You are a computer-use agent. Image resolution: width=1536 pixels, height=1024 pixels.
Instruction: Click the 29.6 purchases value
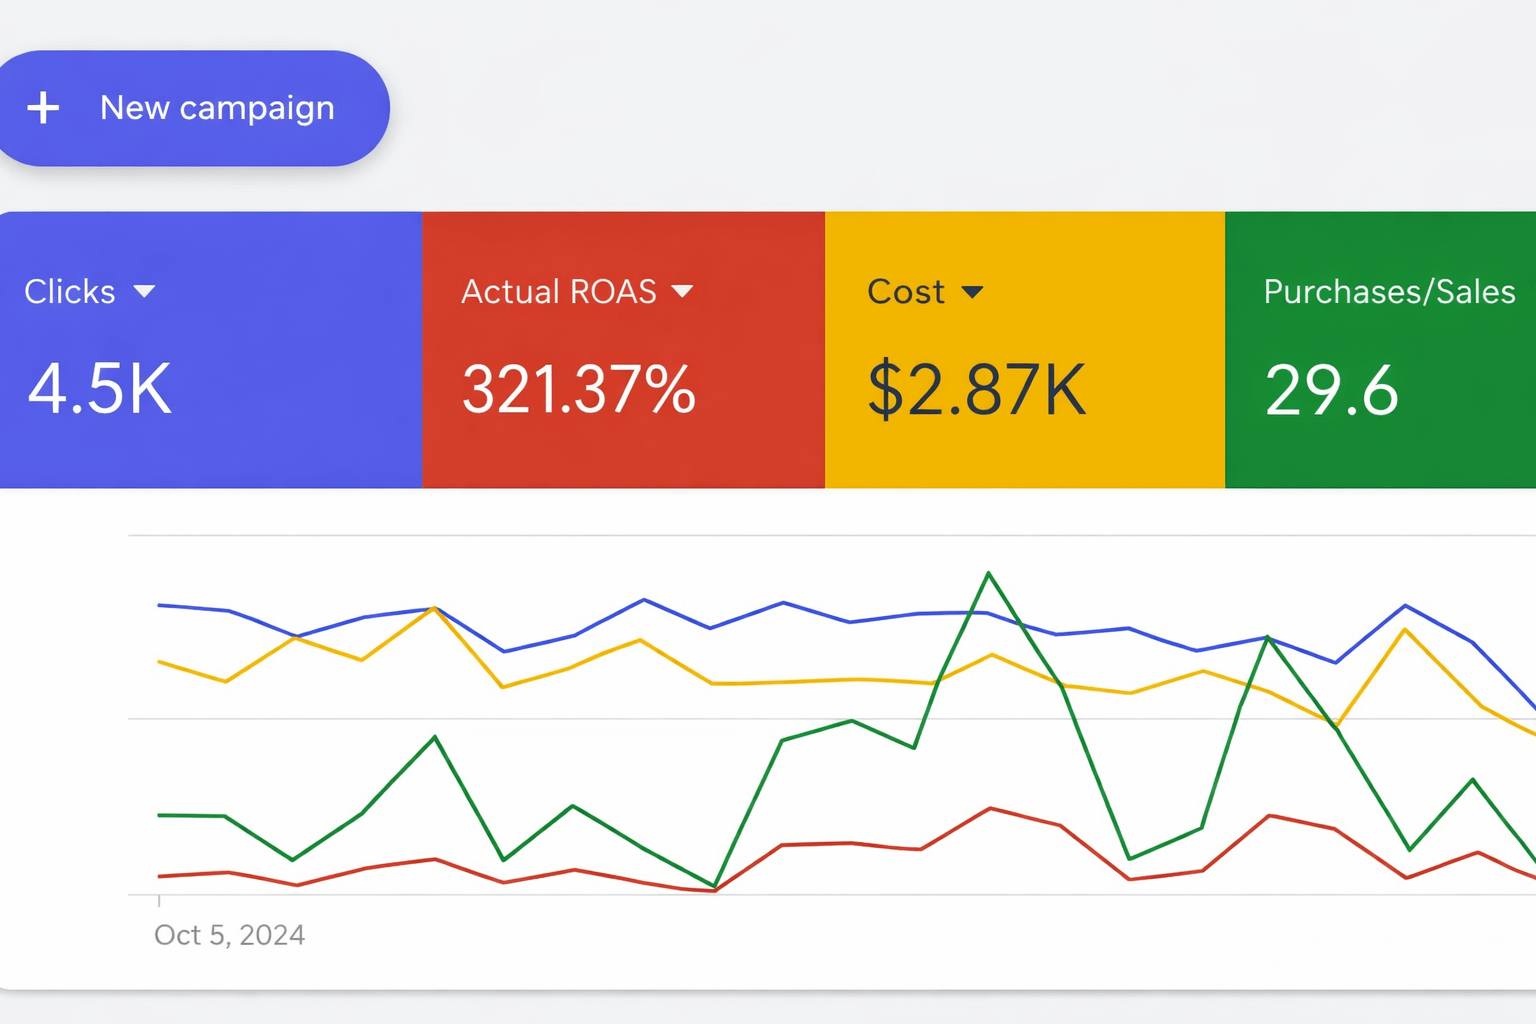point(1331,389)
